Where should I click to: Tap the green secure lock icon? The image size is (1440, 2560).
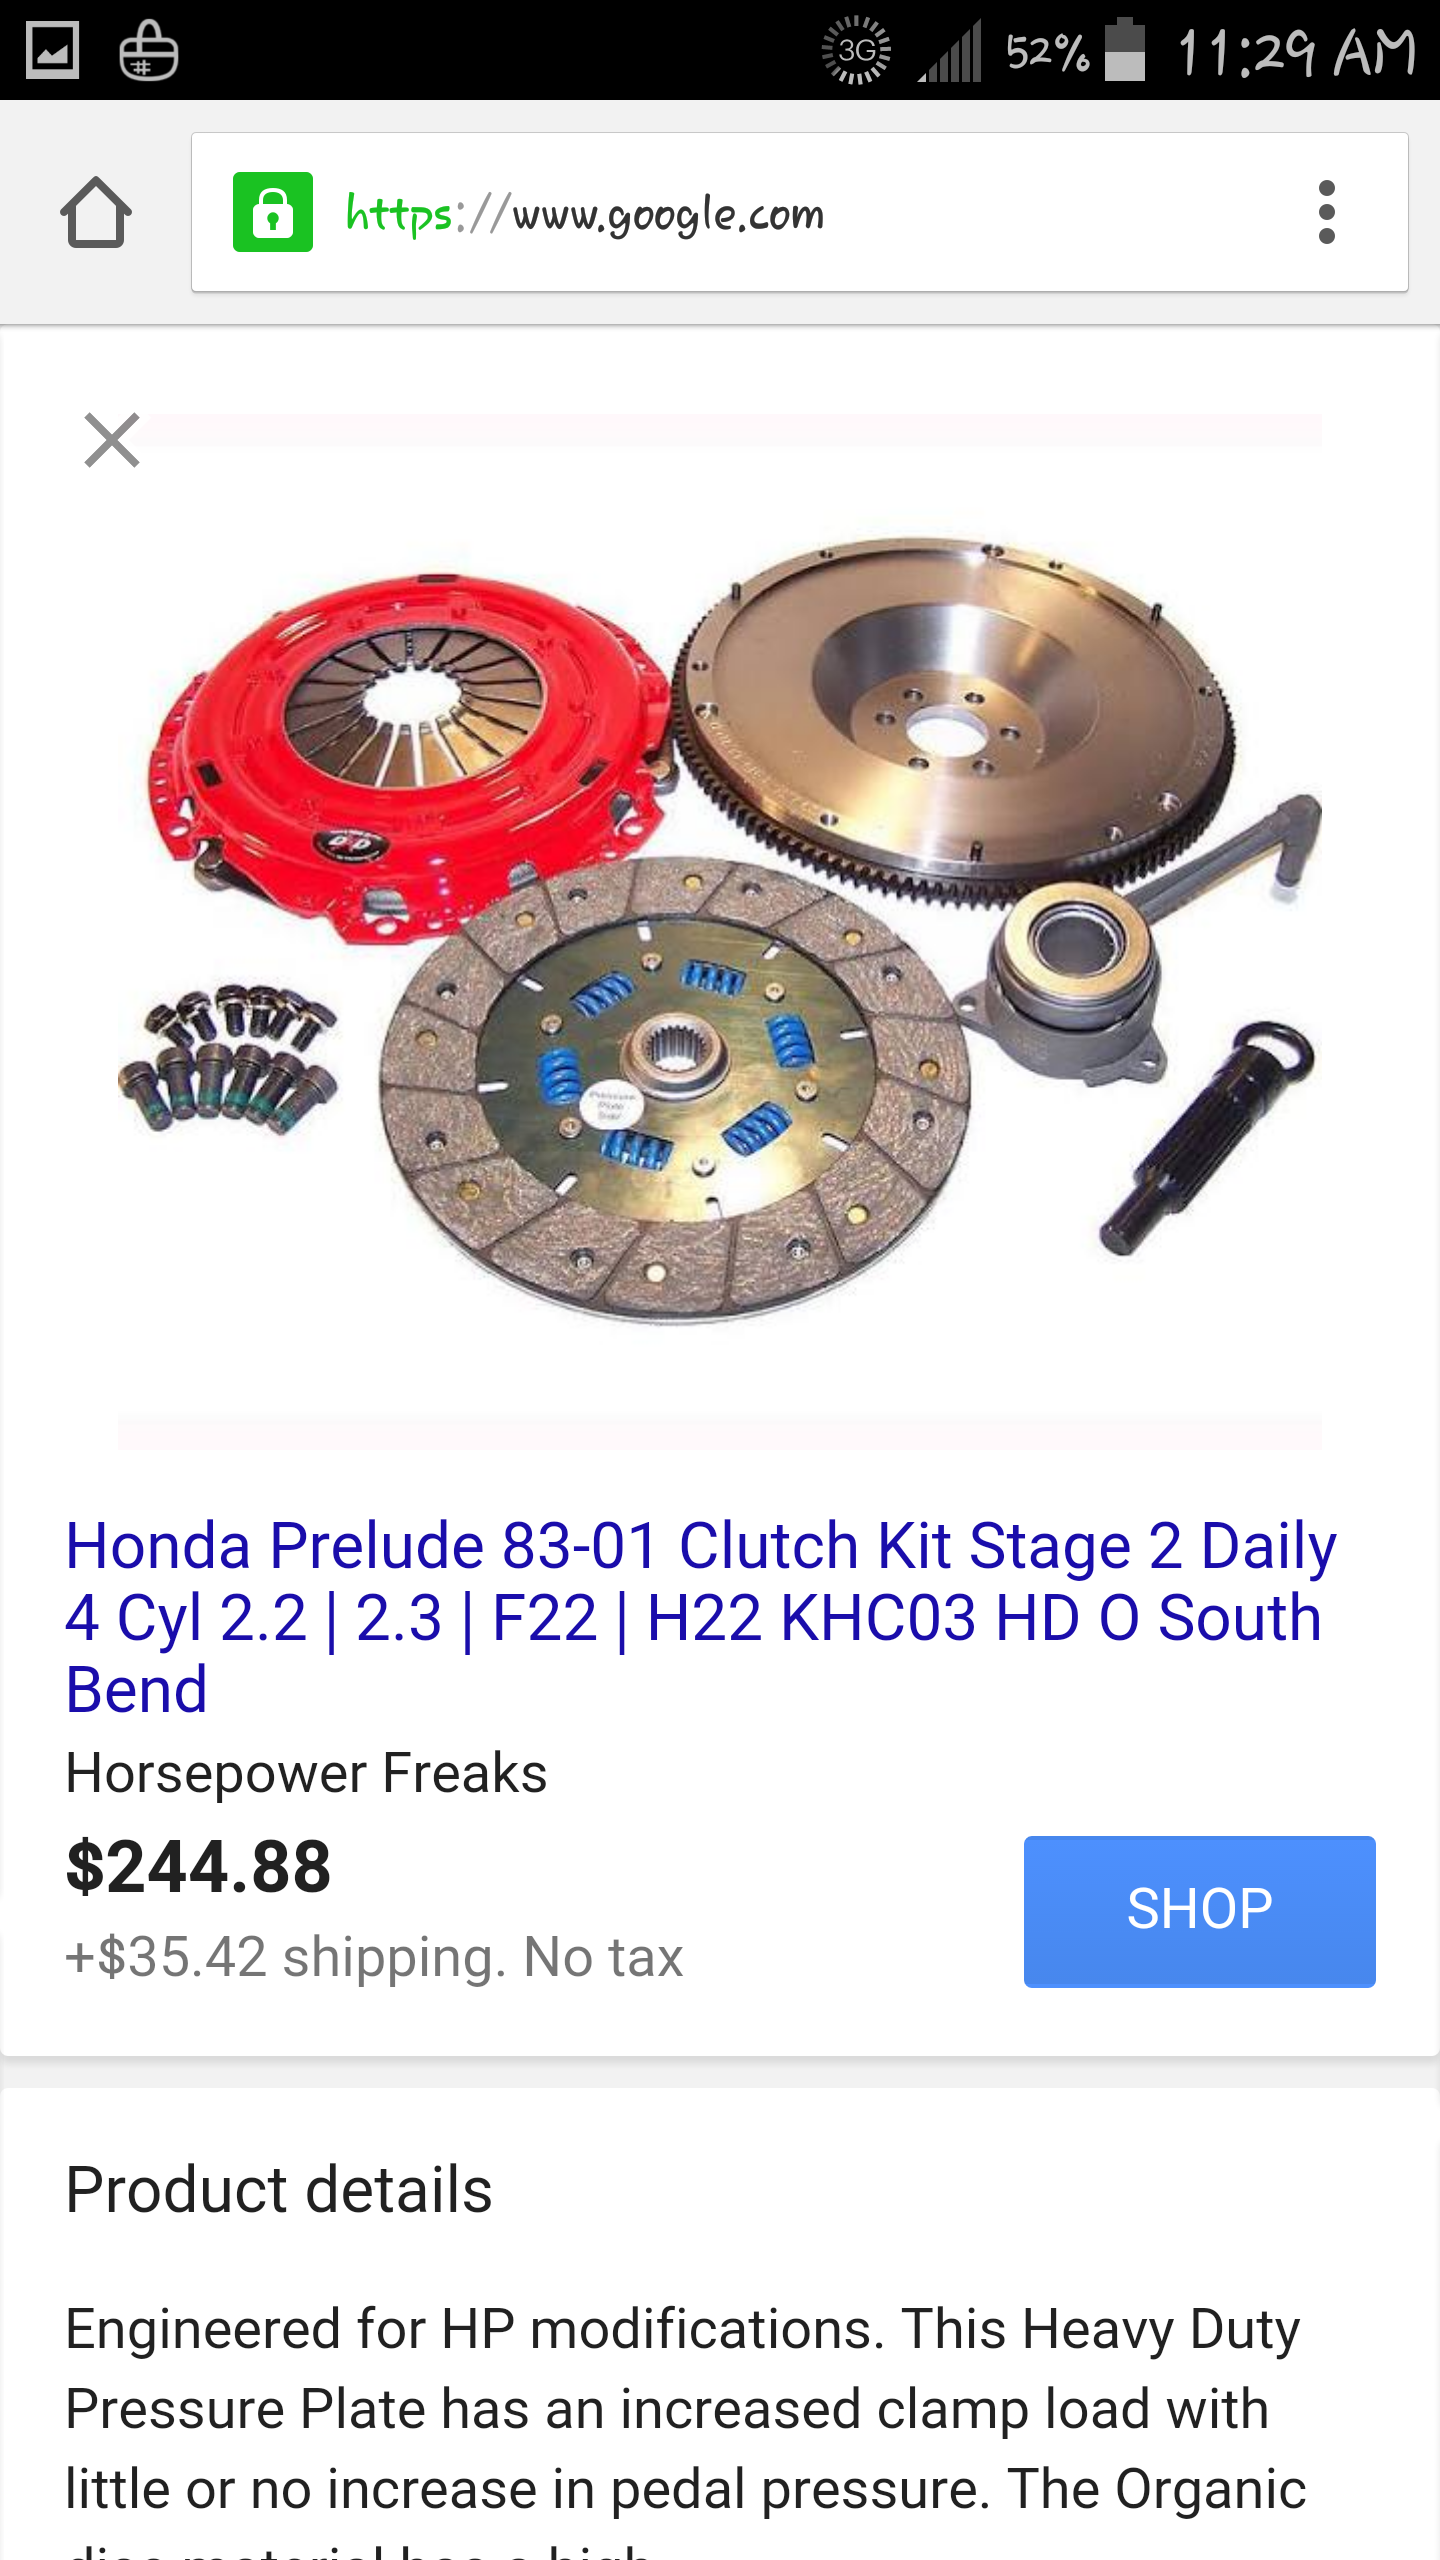(272, 212)
